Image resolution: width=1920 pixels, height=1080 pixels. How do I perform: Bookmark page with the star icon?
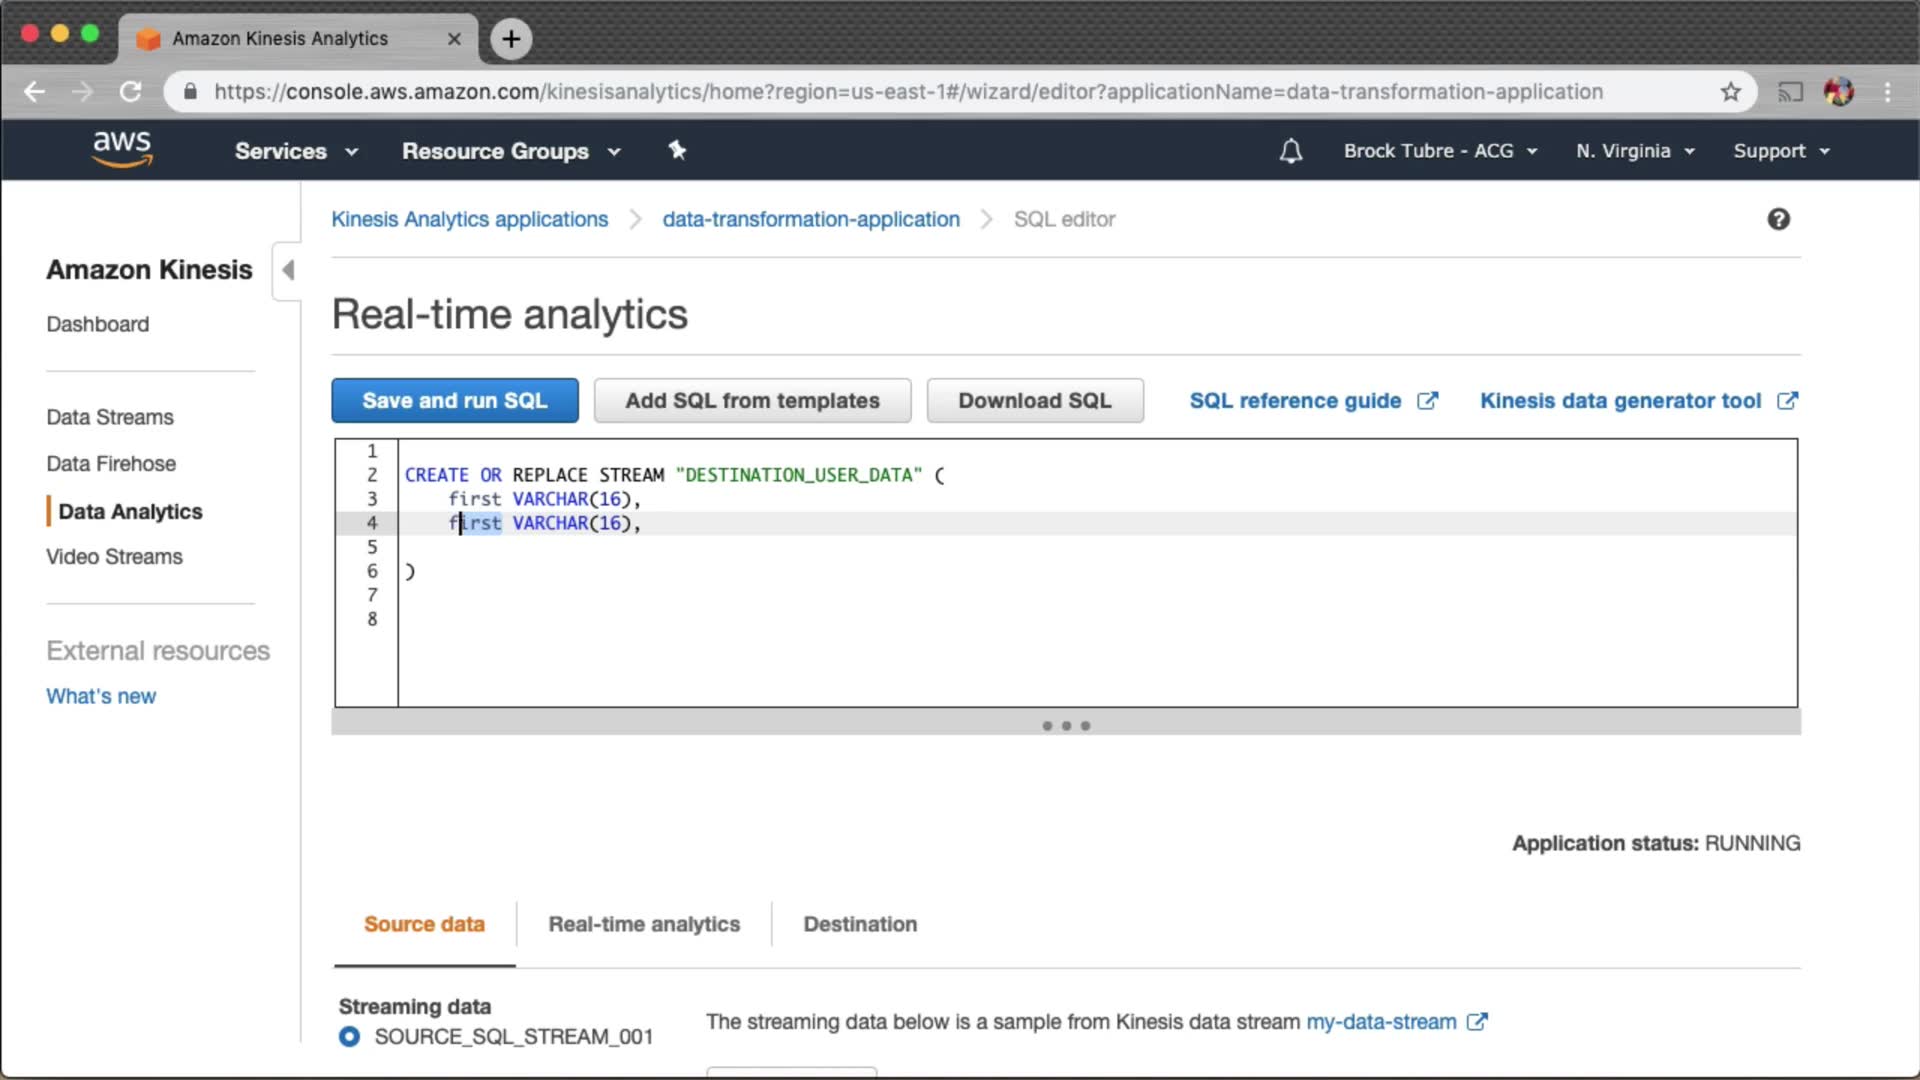[x=1731, y=92]
